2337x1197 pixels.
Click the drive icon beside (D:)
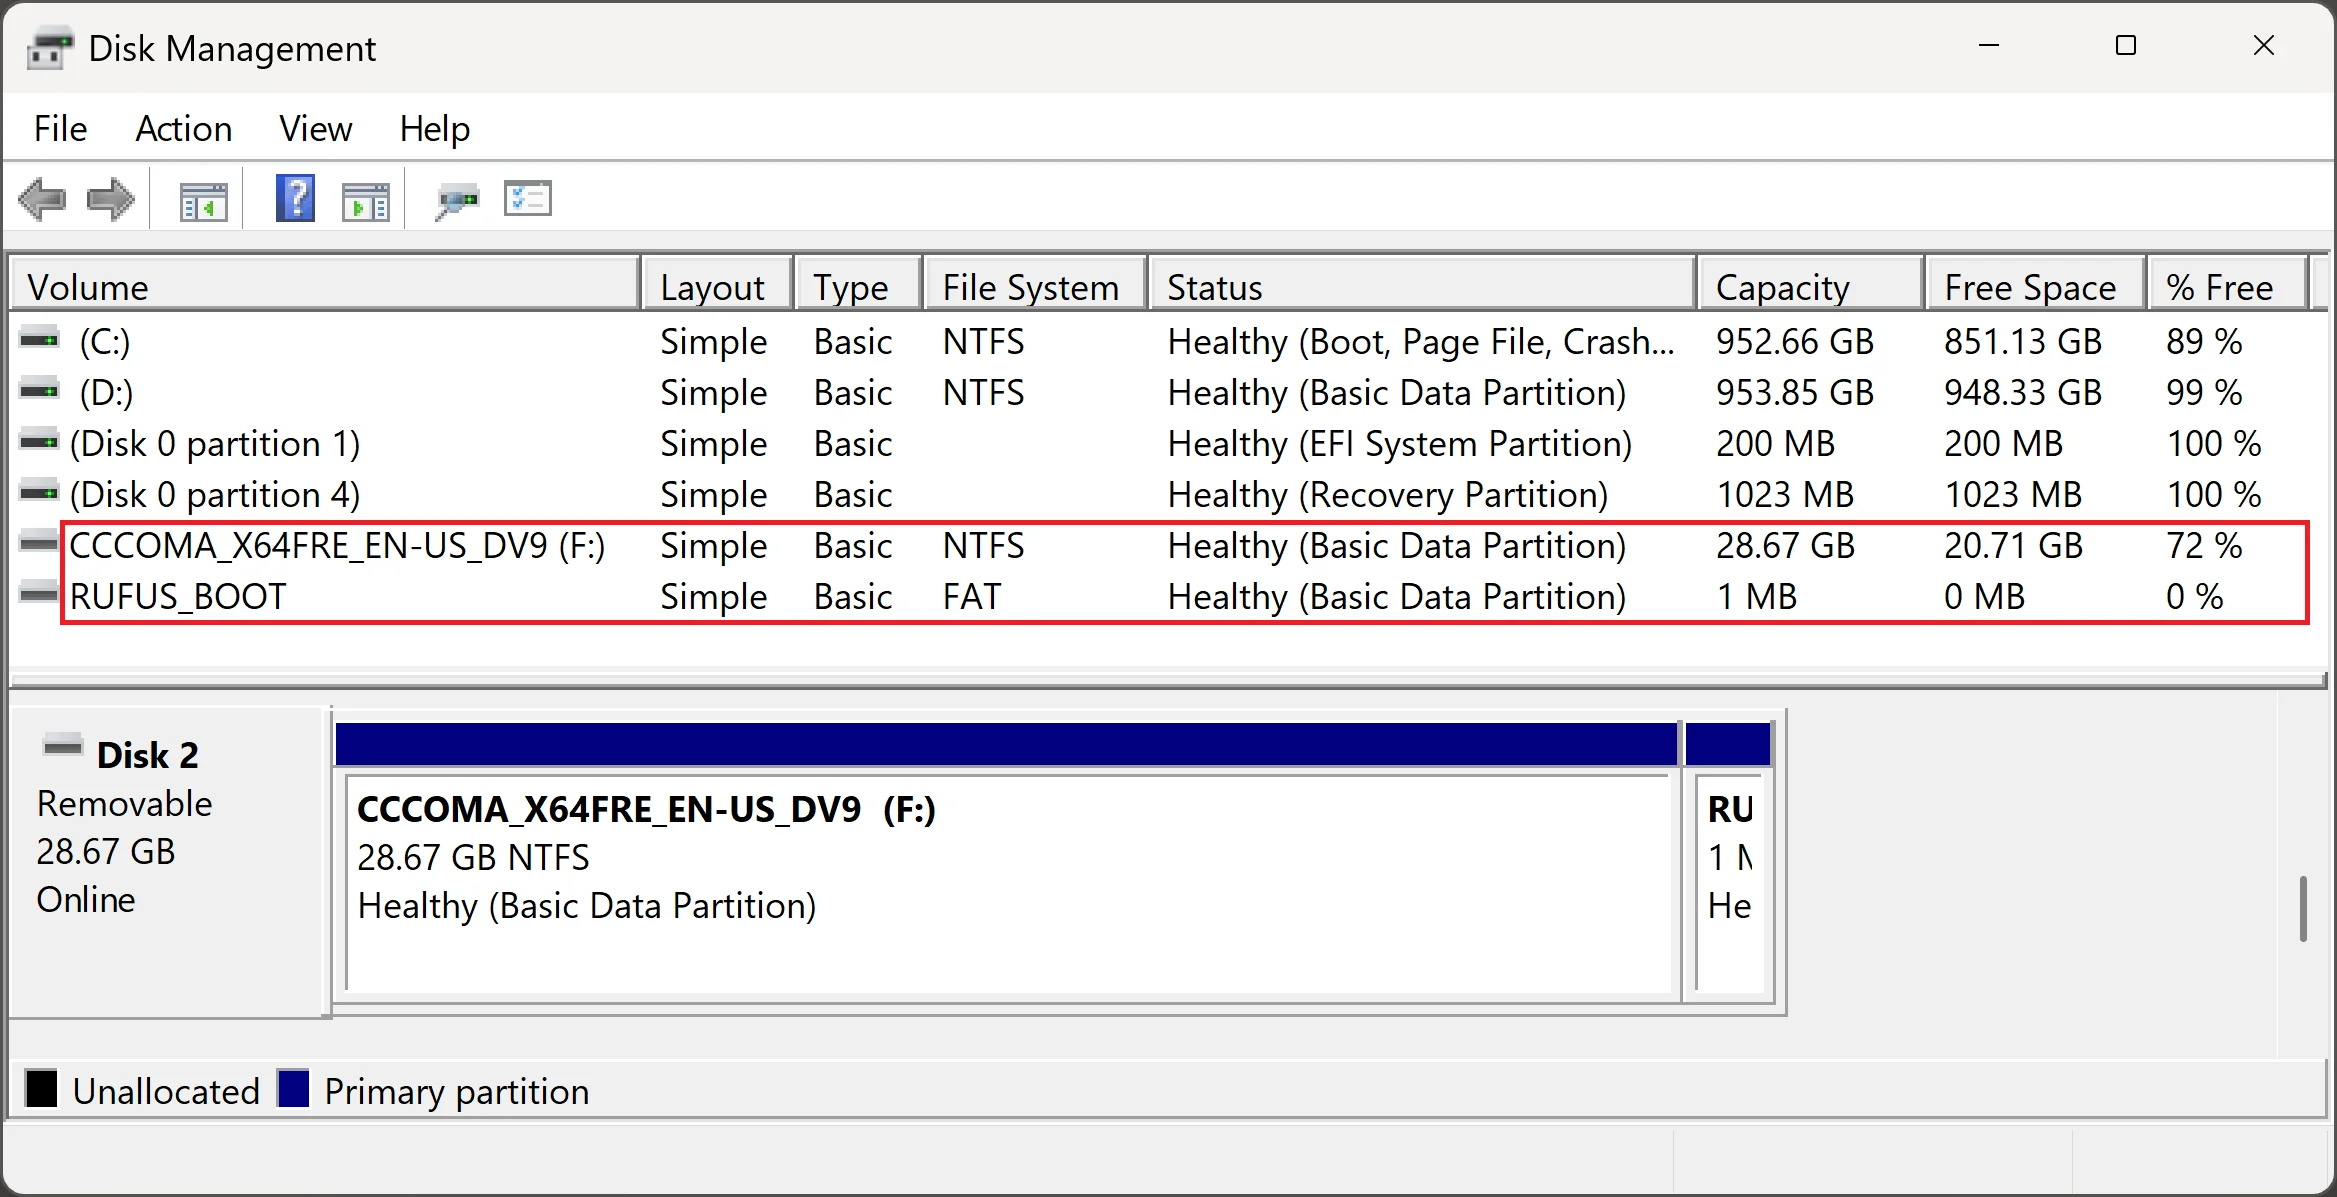point(40,391)
